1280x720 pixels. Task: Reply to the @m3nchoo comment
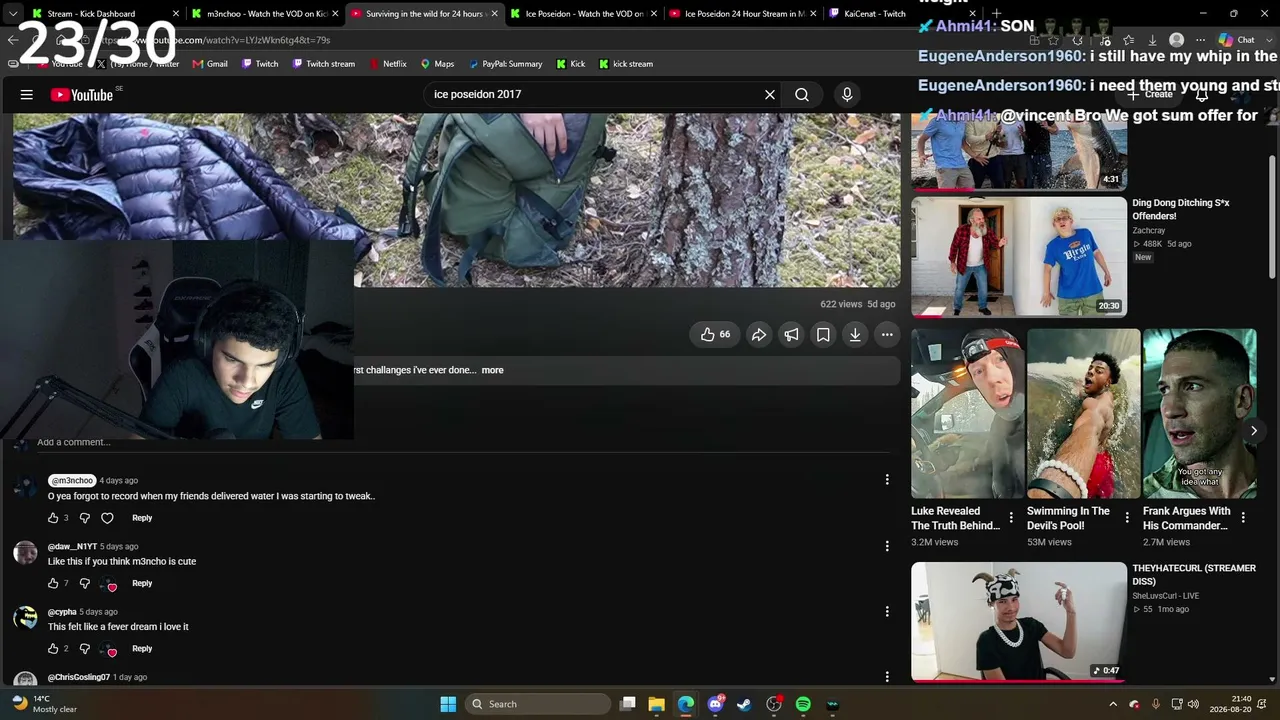[x=142, y=518]
